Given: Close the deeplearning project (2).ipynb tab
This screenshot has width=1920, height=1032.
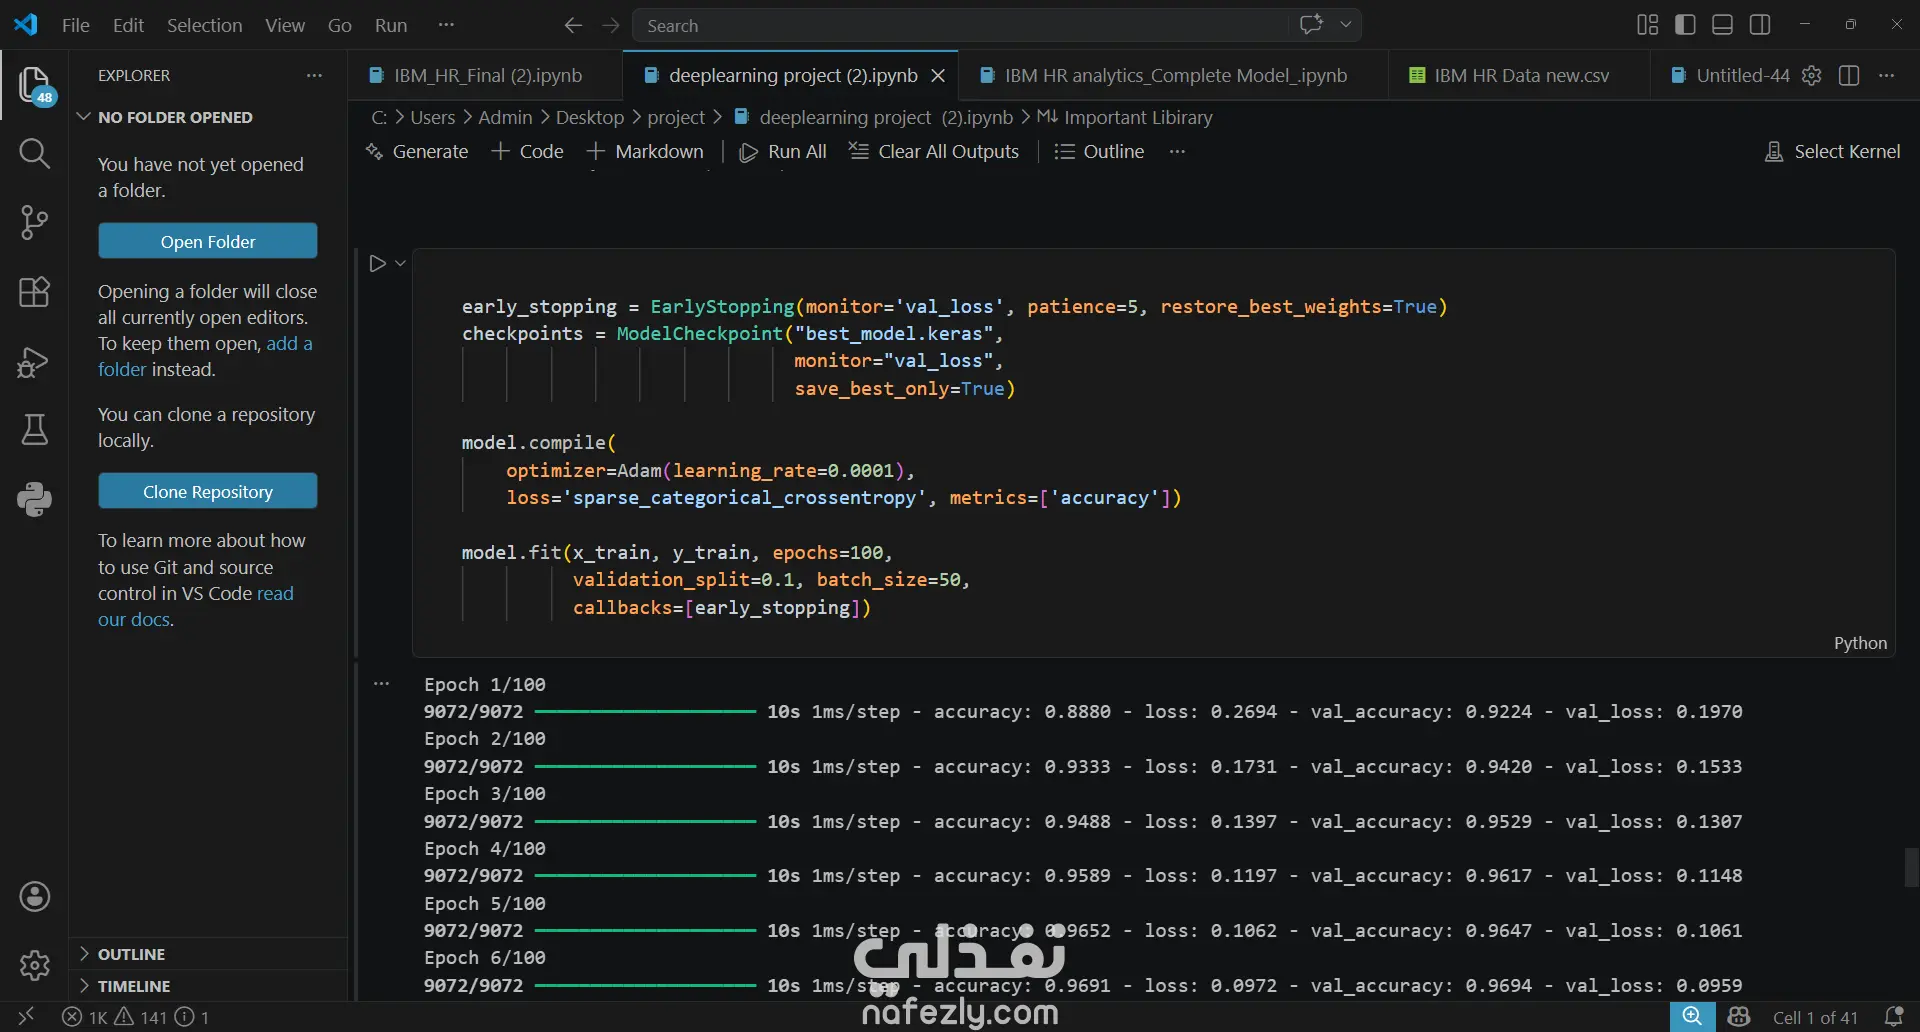Looking at the screenshot, I should (x=938, y=75).
